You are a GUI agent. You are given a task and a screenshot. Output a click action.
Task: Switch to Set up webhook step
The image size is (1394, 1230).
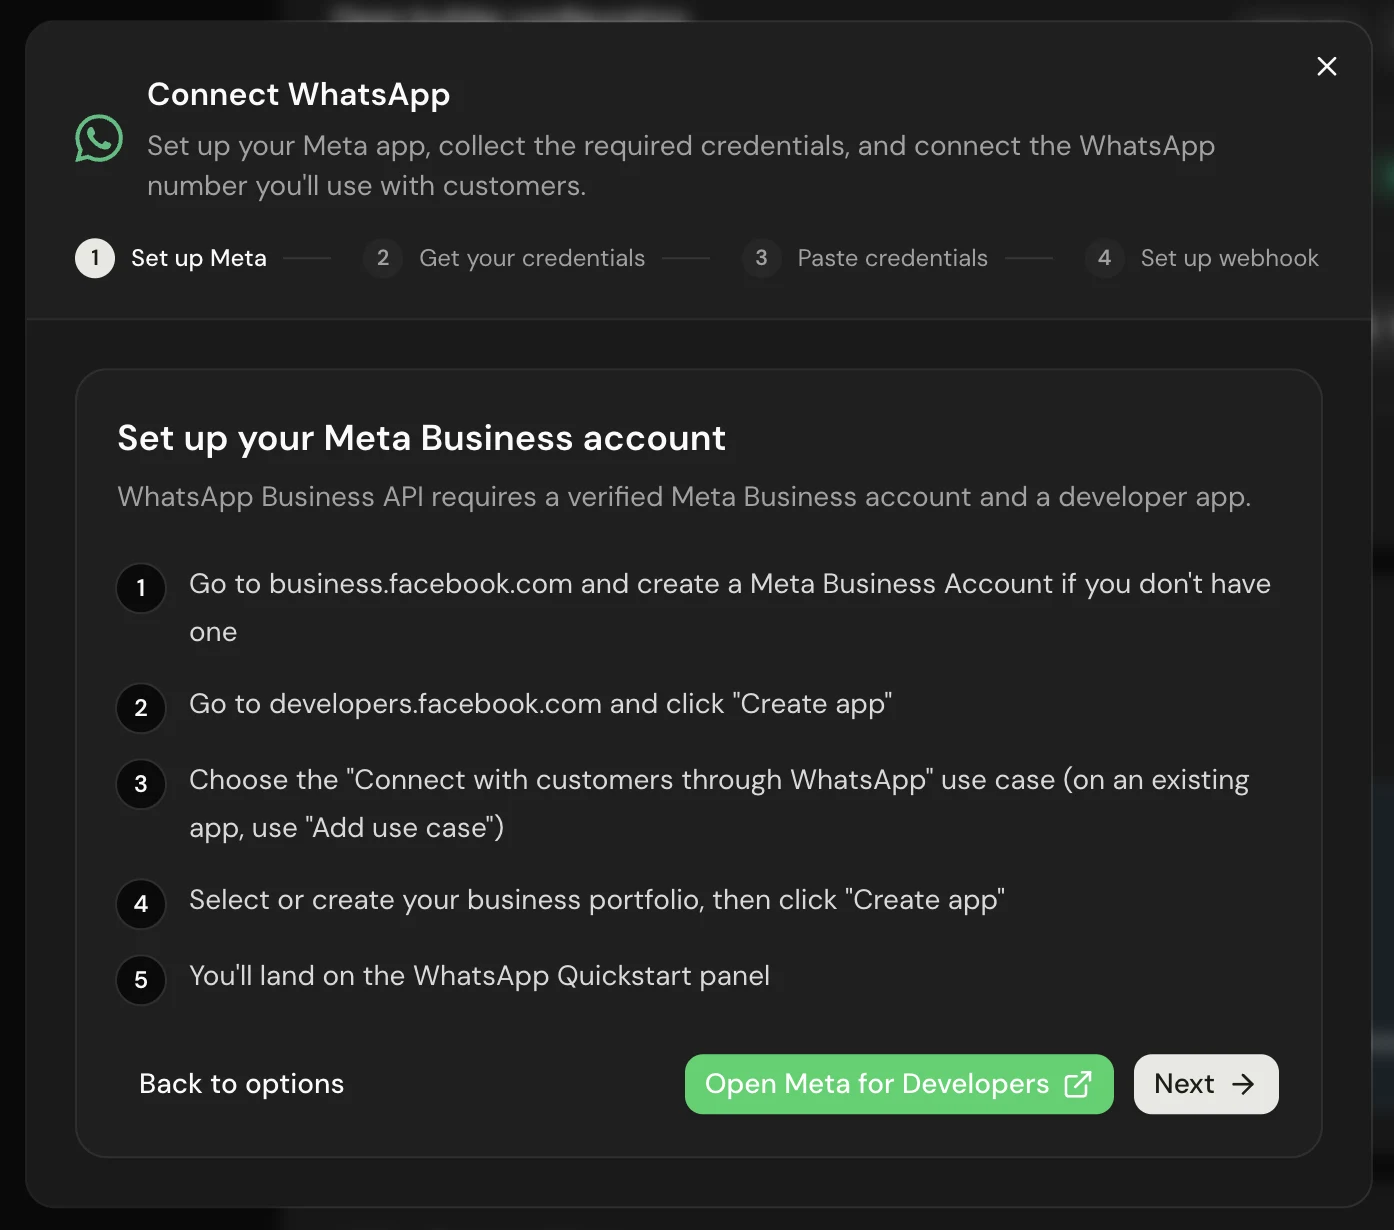pyautogui.click(x=1229, y=258)
